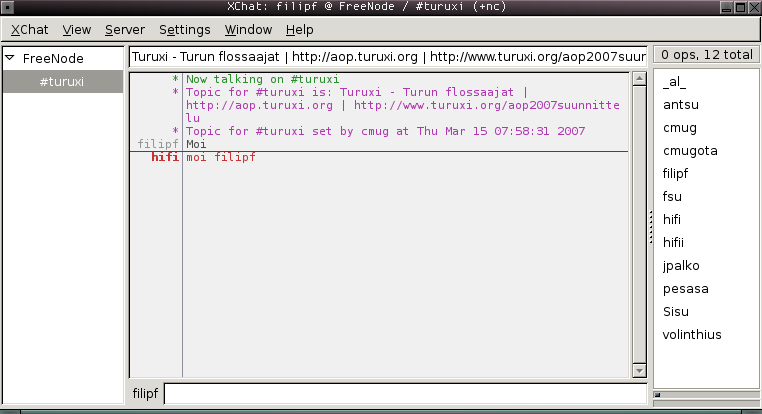The width and height of the screenshot is (762, 414).
Task: Open the http://aop.turuxi.org link in chat
Action: point(260,105)
